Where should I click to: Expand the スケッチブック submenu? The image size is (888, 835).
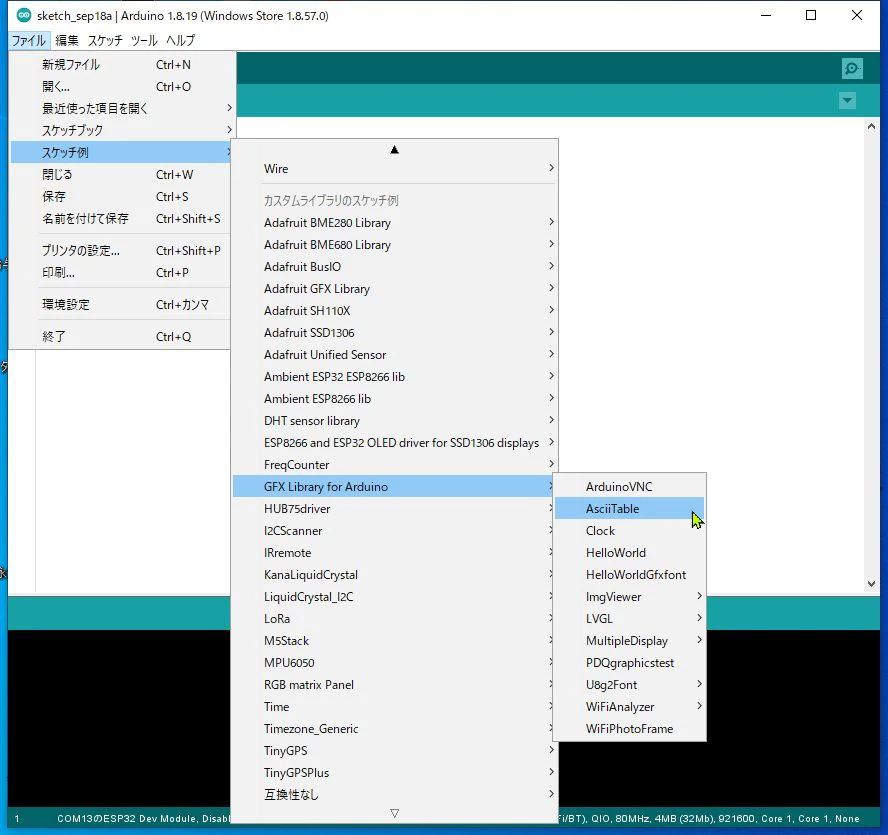(x=120, y=130)
